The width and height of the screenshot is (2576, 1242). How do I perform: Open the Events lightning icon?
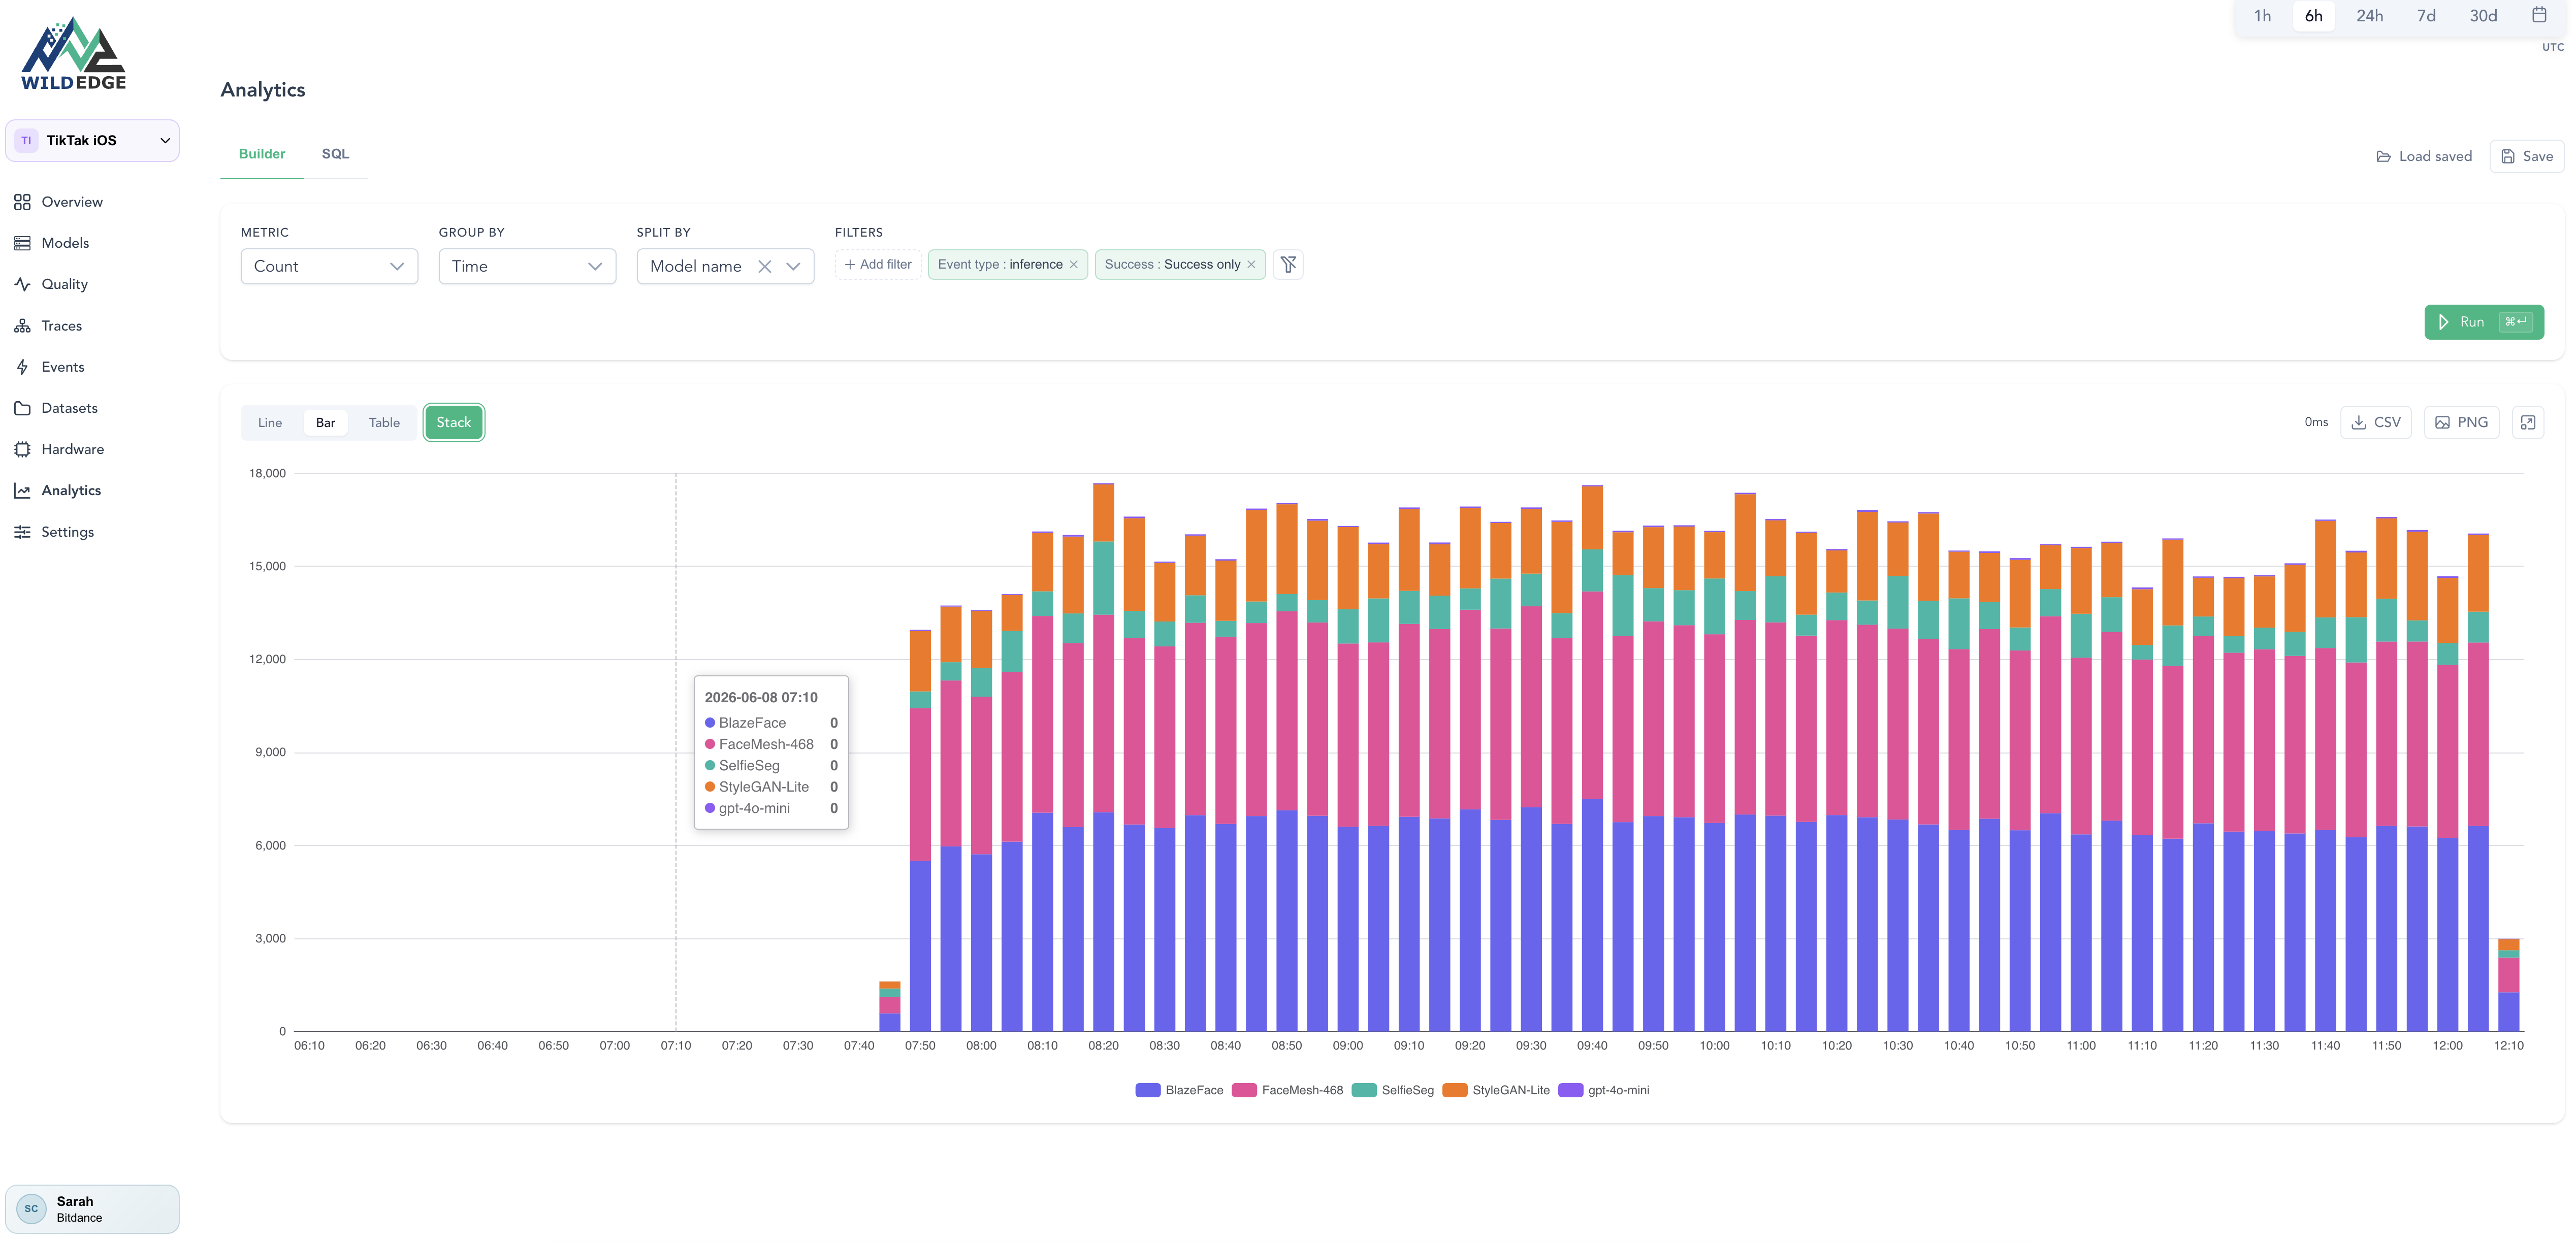pyautogui.click(x=22, y=367)
